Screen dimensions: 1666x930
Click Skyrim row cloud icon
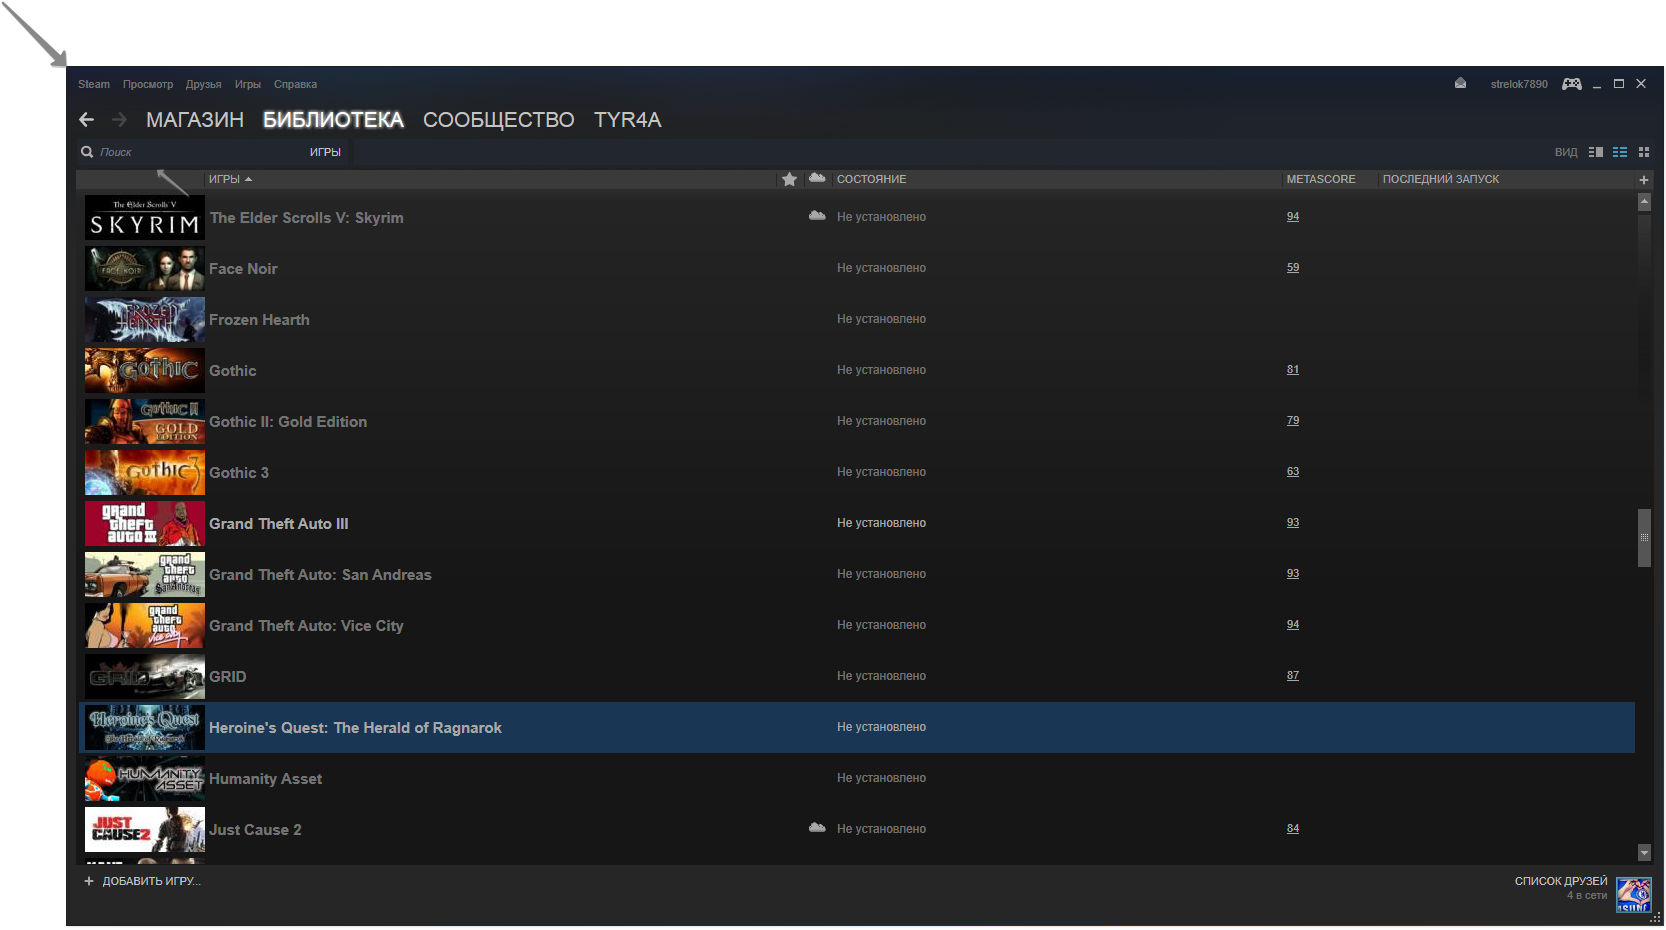pos(817,216)
